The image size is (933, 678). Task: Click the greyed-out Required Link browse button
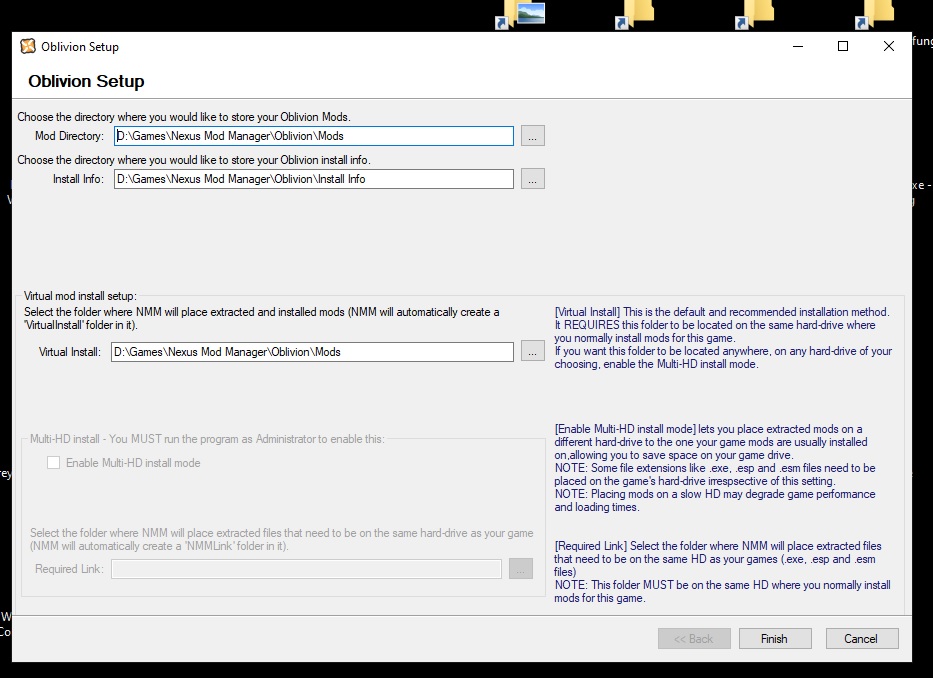click(521, 569)
